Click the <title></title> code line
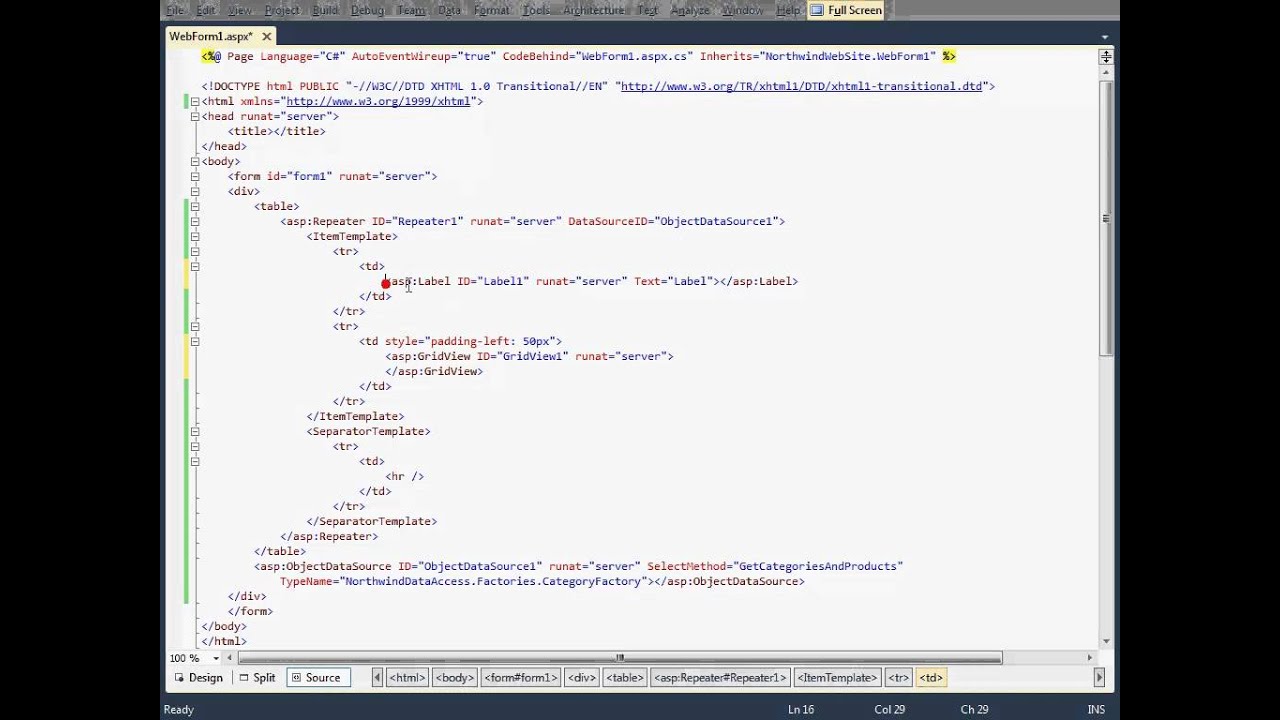 tap(277, 131)
